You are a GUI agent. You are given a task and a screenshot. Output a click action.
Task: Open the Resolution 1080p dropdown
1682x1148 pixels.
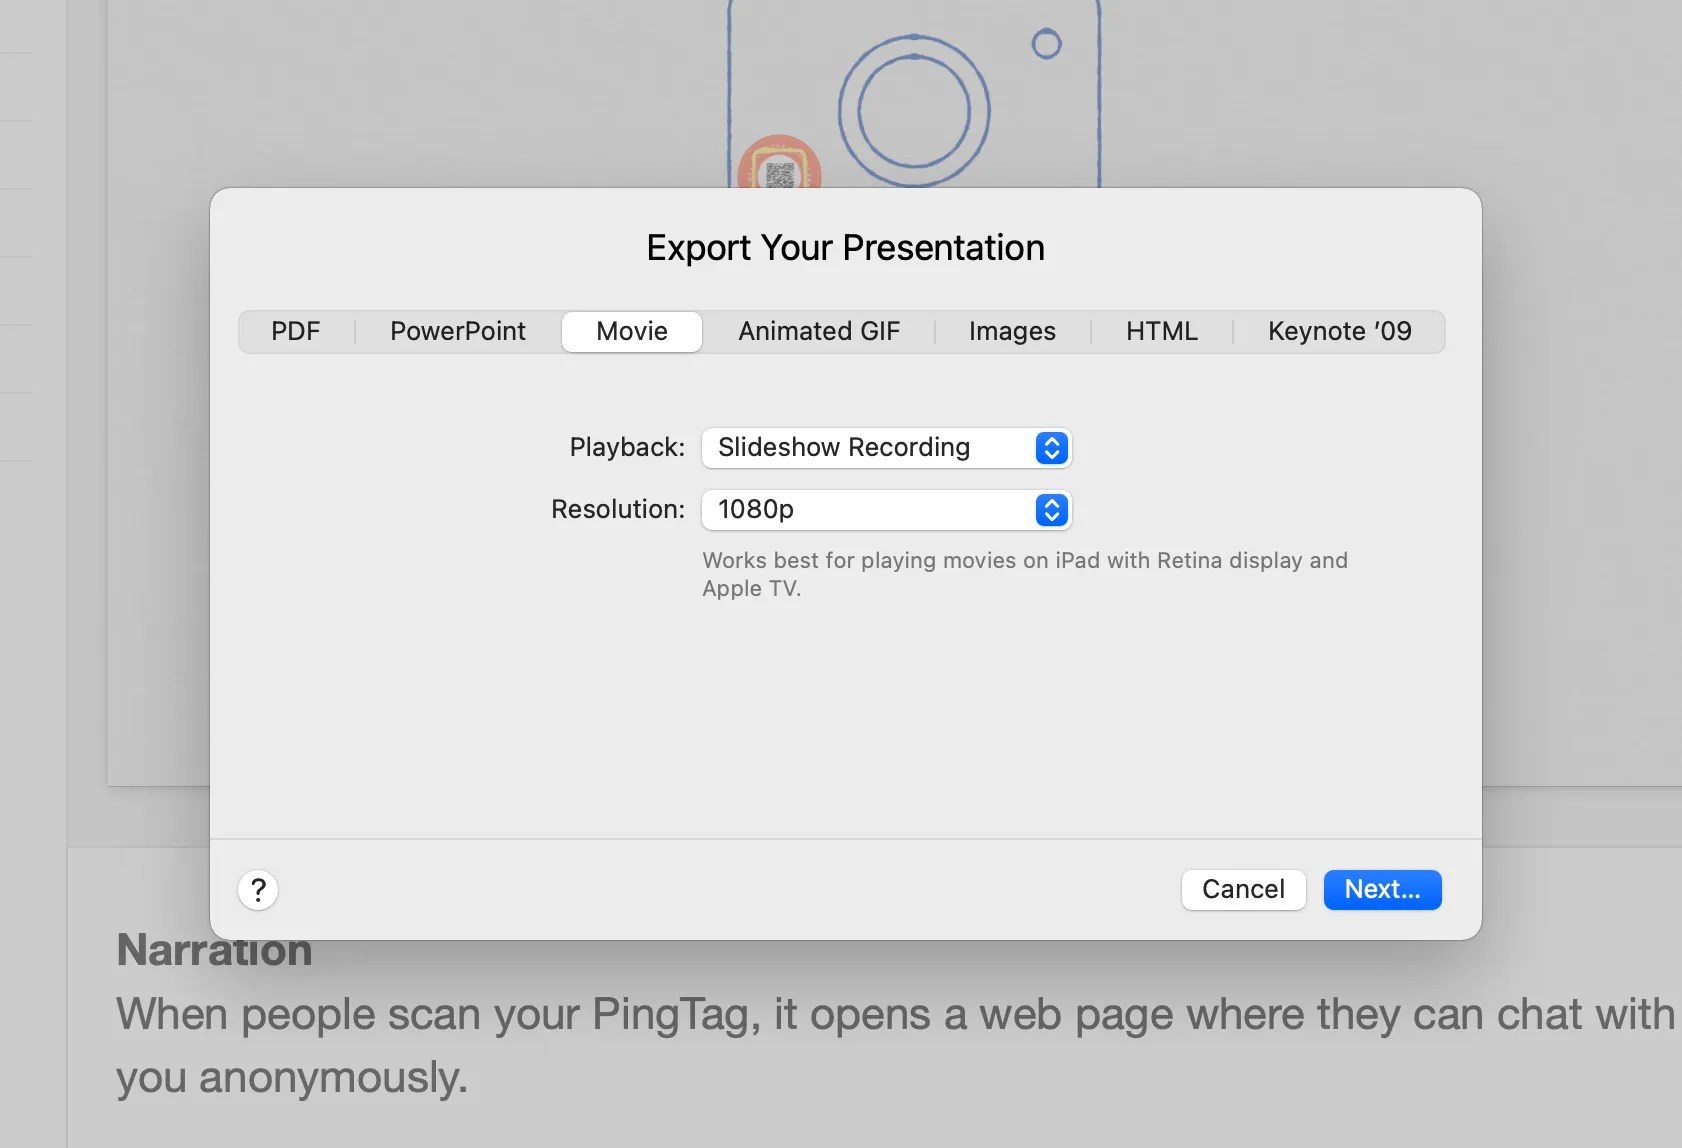(887, 509)
